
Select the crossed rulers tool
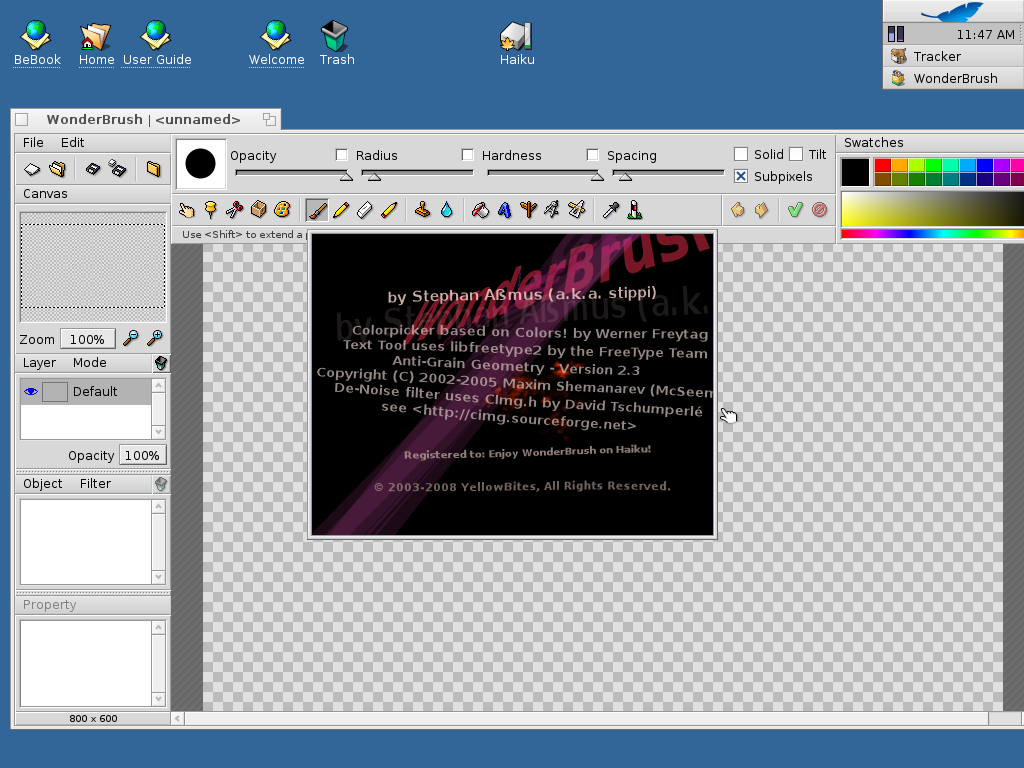coord(577,210)
